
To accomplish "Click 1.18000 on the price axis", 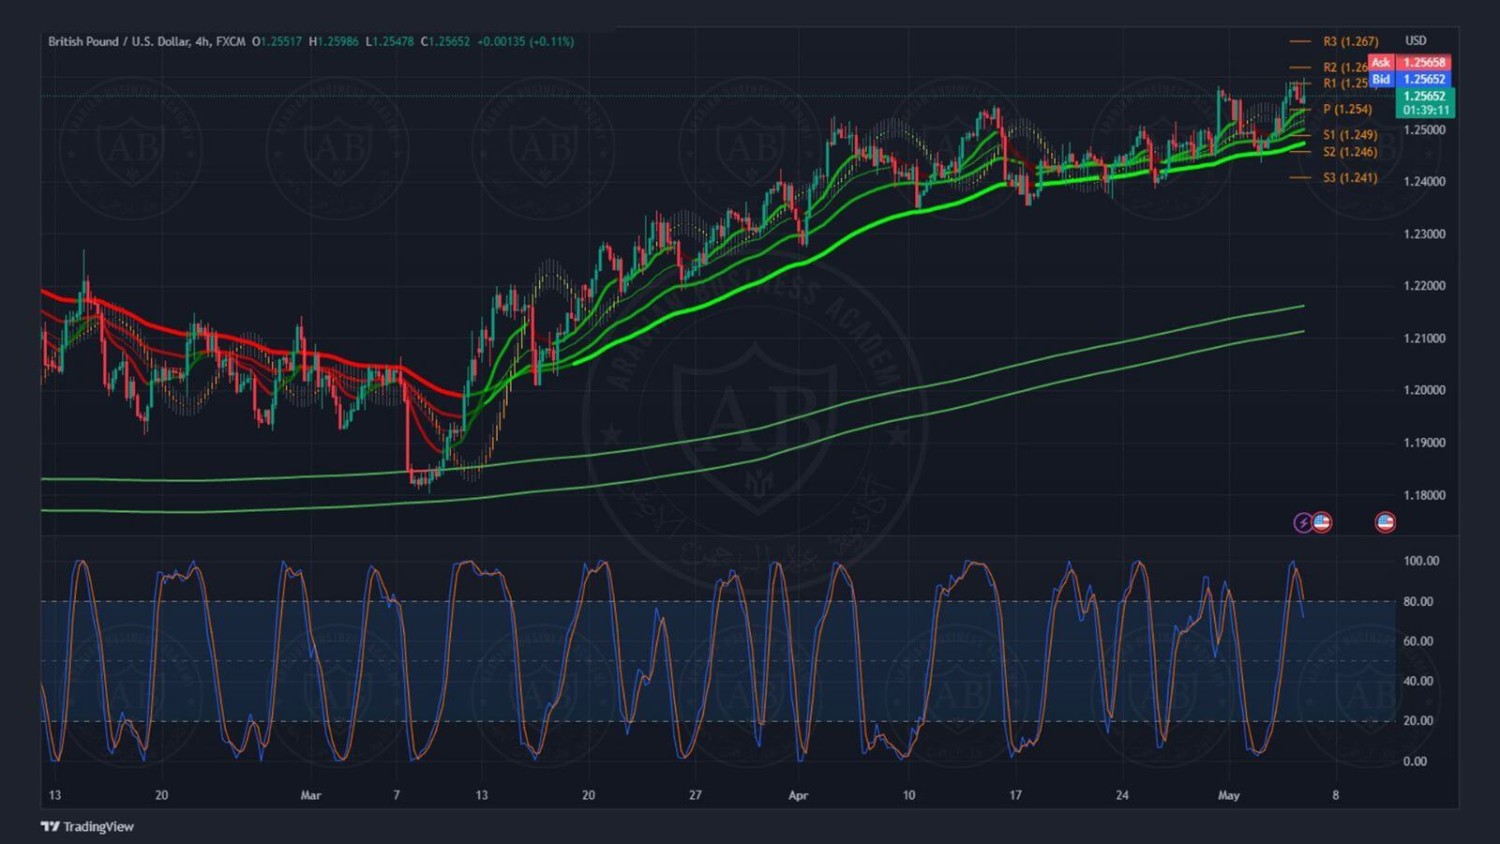I will 1424,495.
